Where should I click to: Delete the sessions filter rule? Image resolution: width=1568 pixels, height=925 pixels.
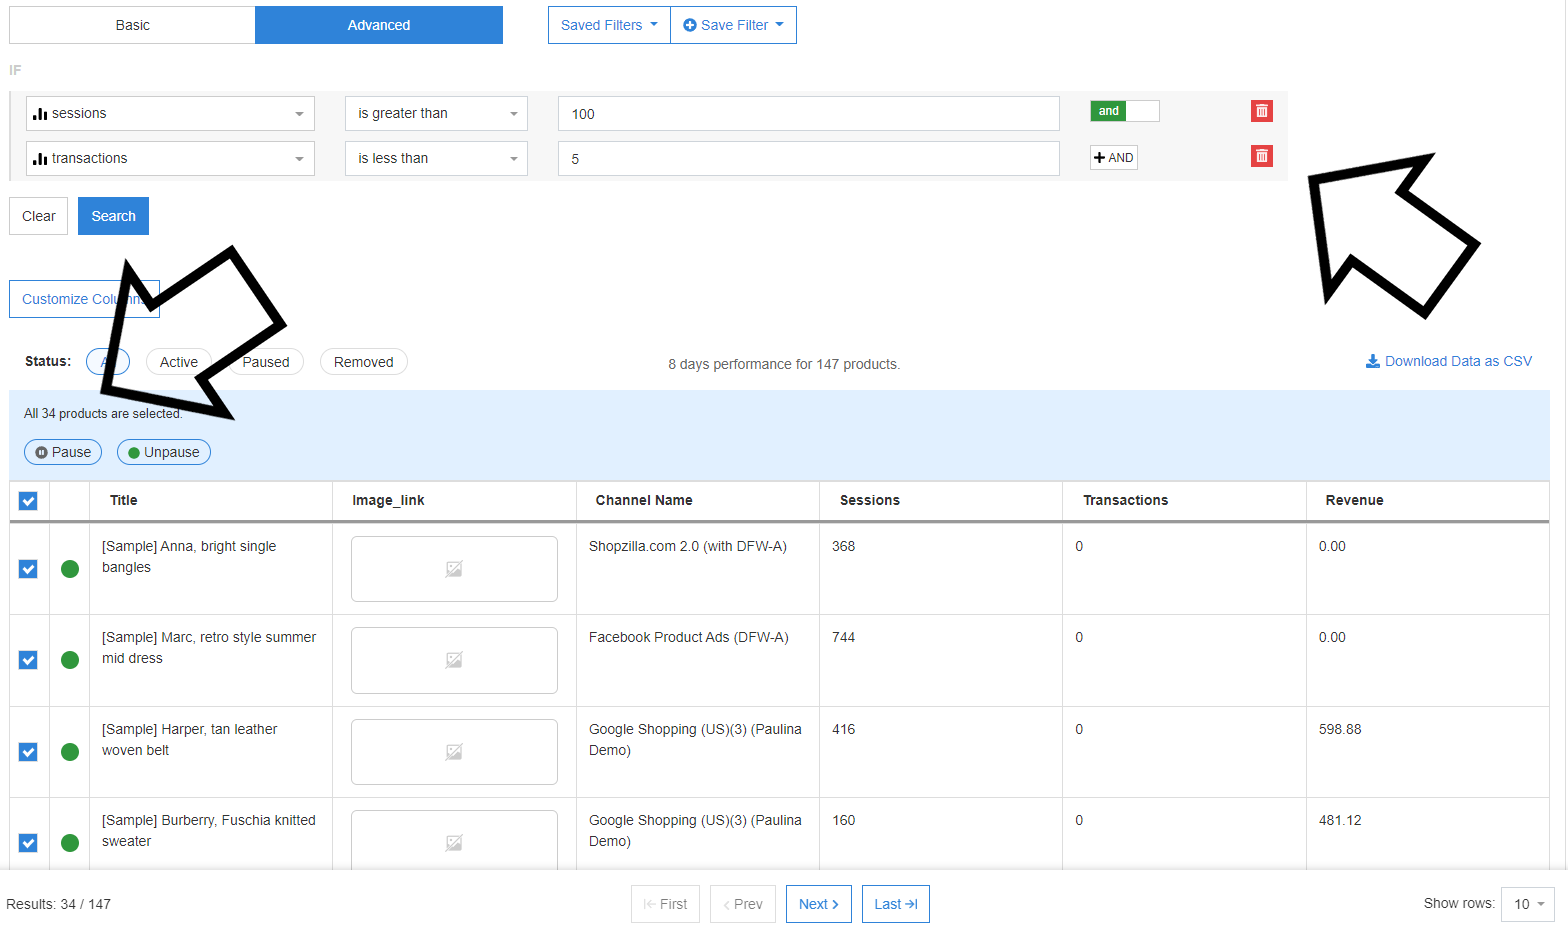pyautogui.click(x=1261, y=111)
